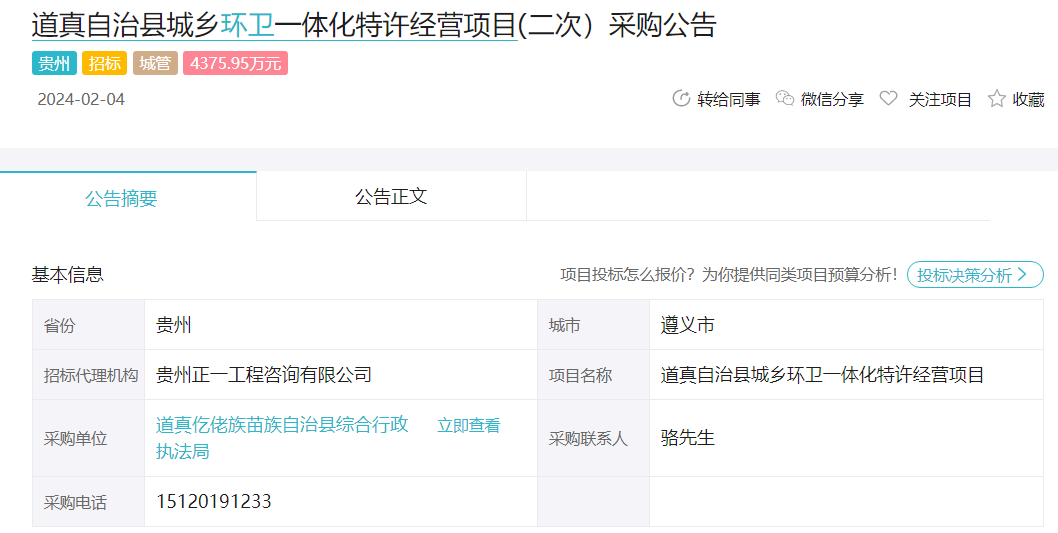Click the 投标决策分析 button
This screenshot has width=1058, height=533.
(975, 275)
